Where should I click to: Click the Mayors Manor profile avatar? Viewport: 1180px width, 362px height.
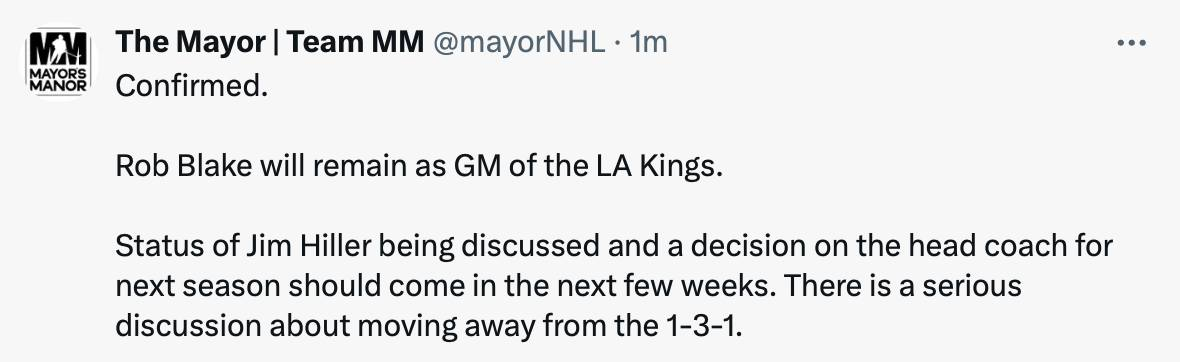coord(58,62)
